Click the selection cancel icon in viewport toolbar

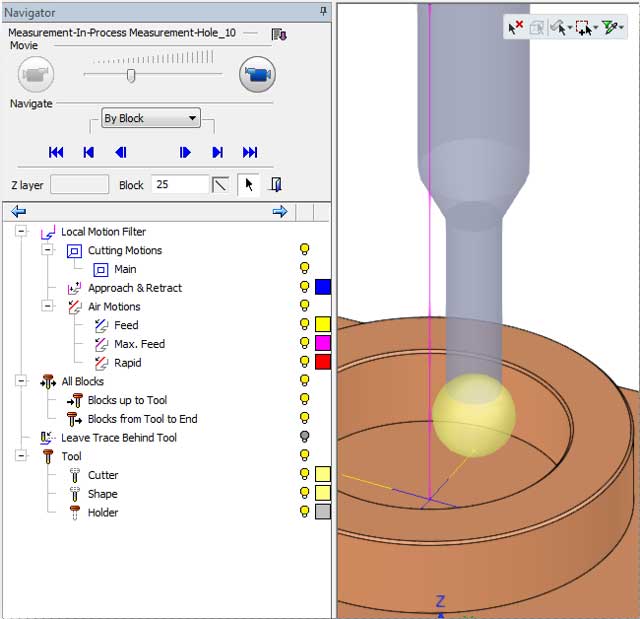point(515,28)
